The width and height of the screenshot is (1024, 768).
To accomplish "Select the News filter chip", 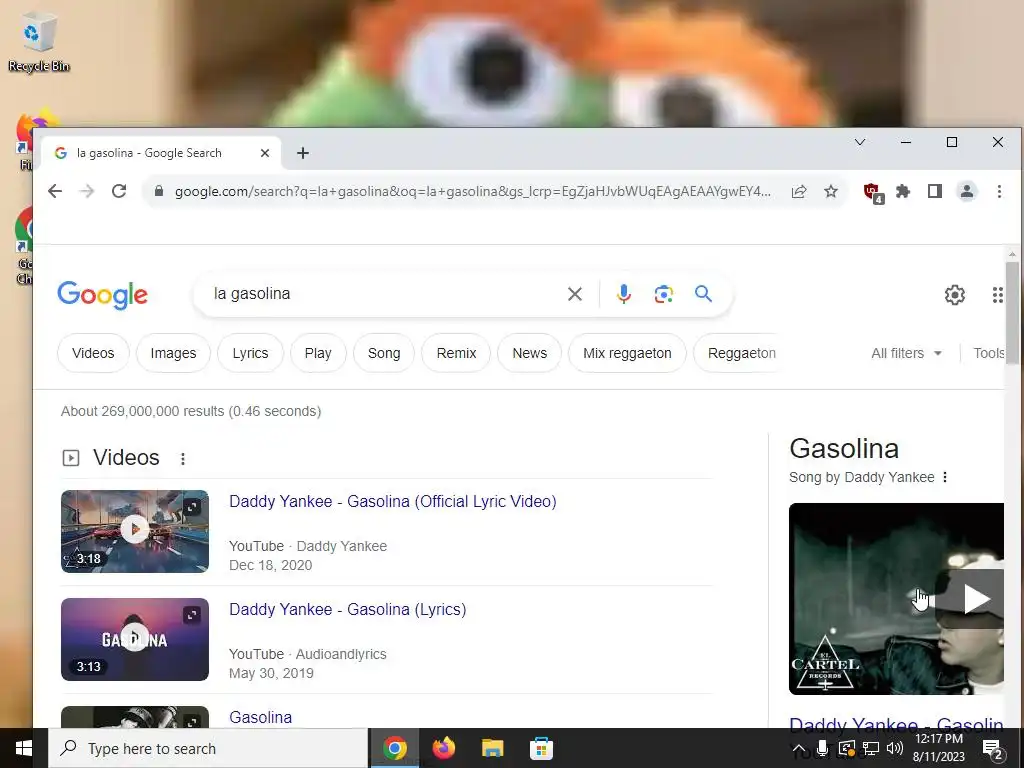I will [x=530, y=353].
